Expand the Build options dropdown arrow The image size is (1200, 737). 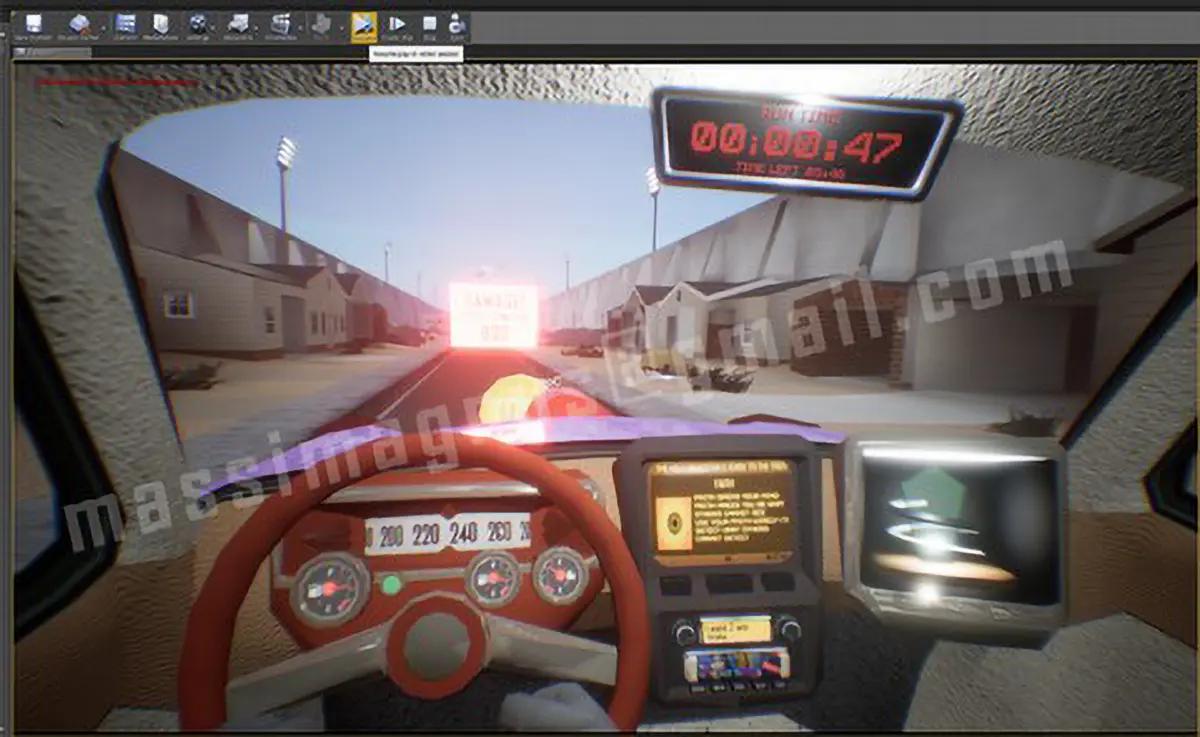[341, 26]
